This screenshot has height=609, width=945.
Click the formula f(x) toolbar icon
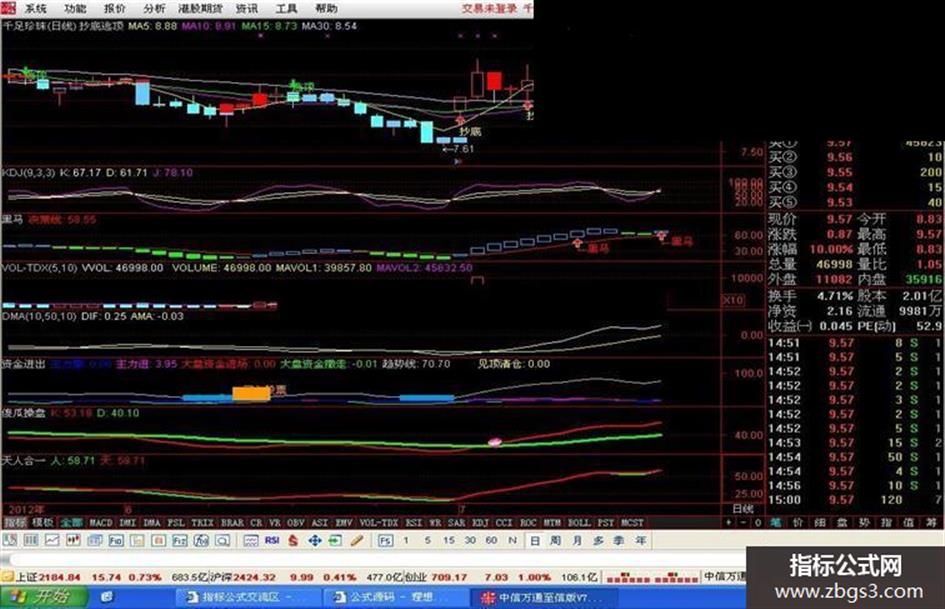pyautogui.click(x=201, y=541)
